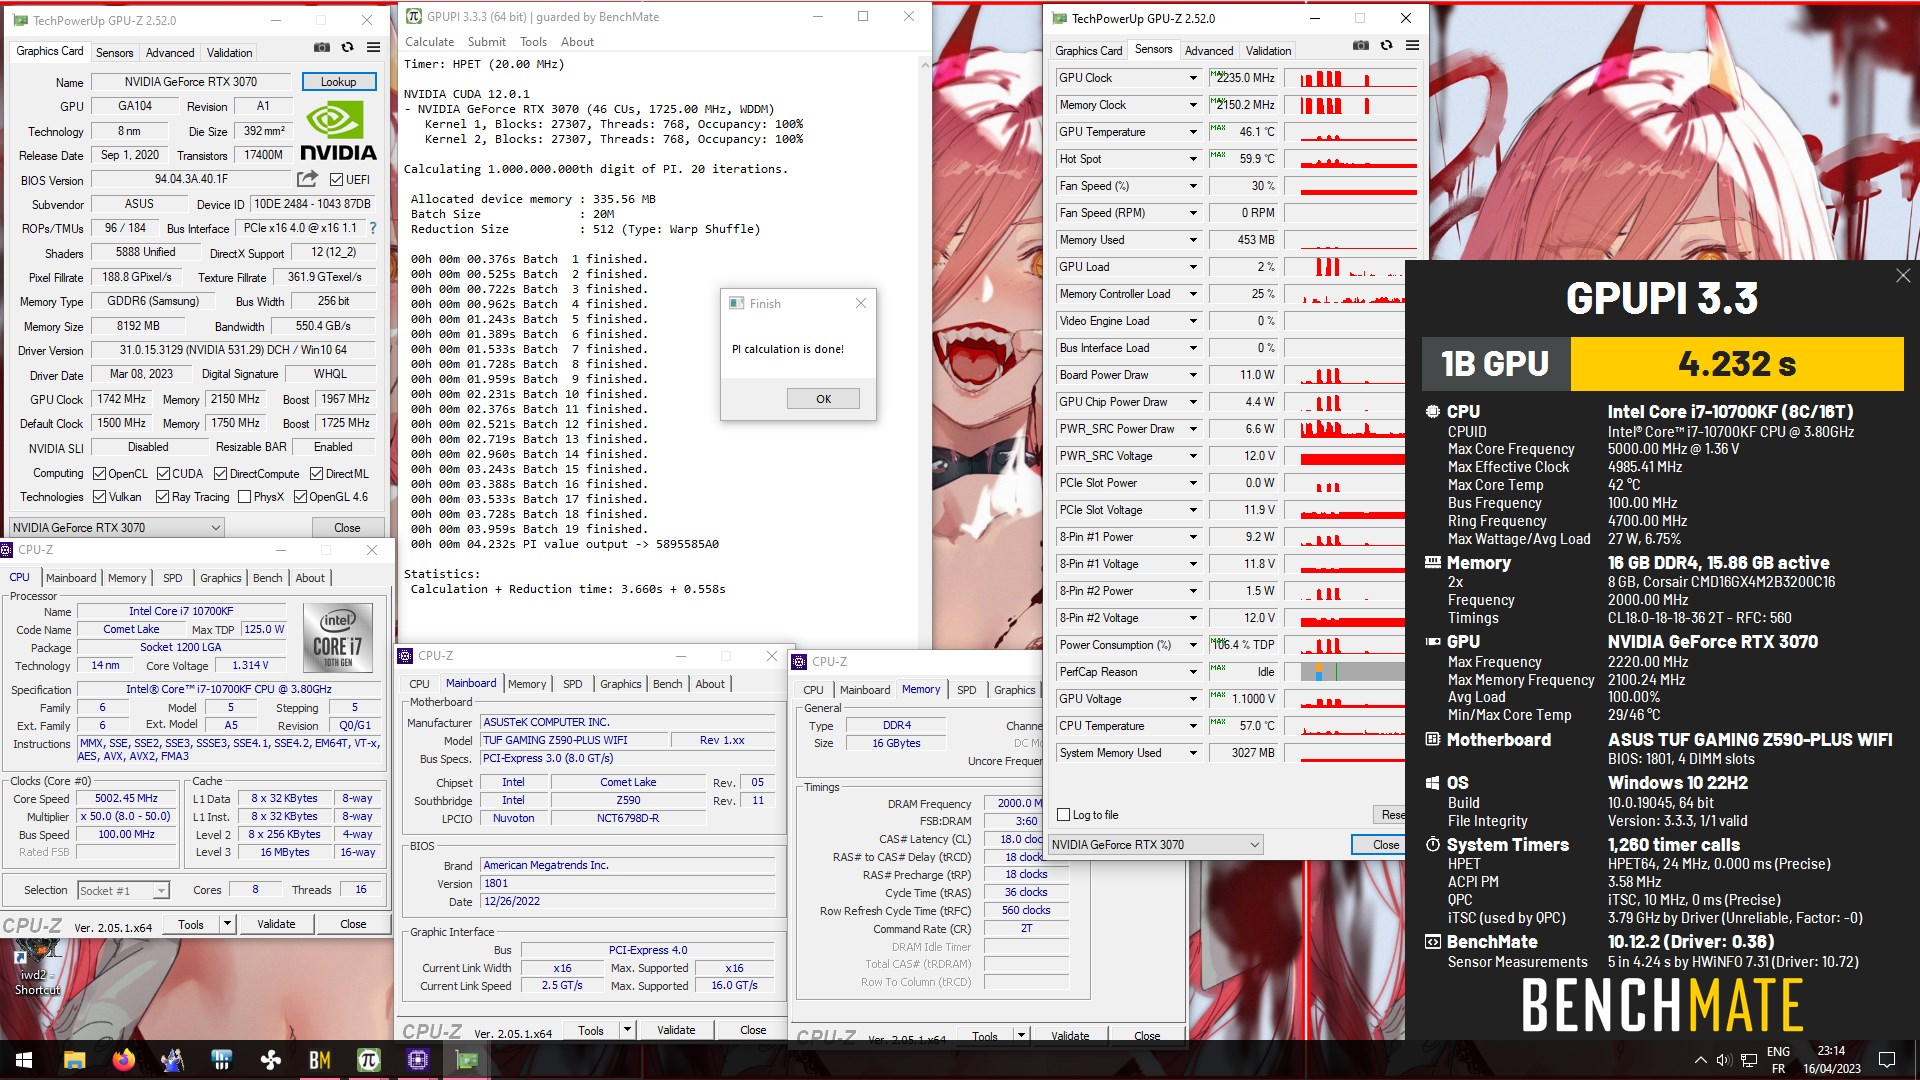
Task: Click the Lookup button in GPU-Z
Action: pyautogui.click(x=338, y=82)
